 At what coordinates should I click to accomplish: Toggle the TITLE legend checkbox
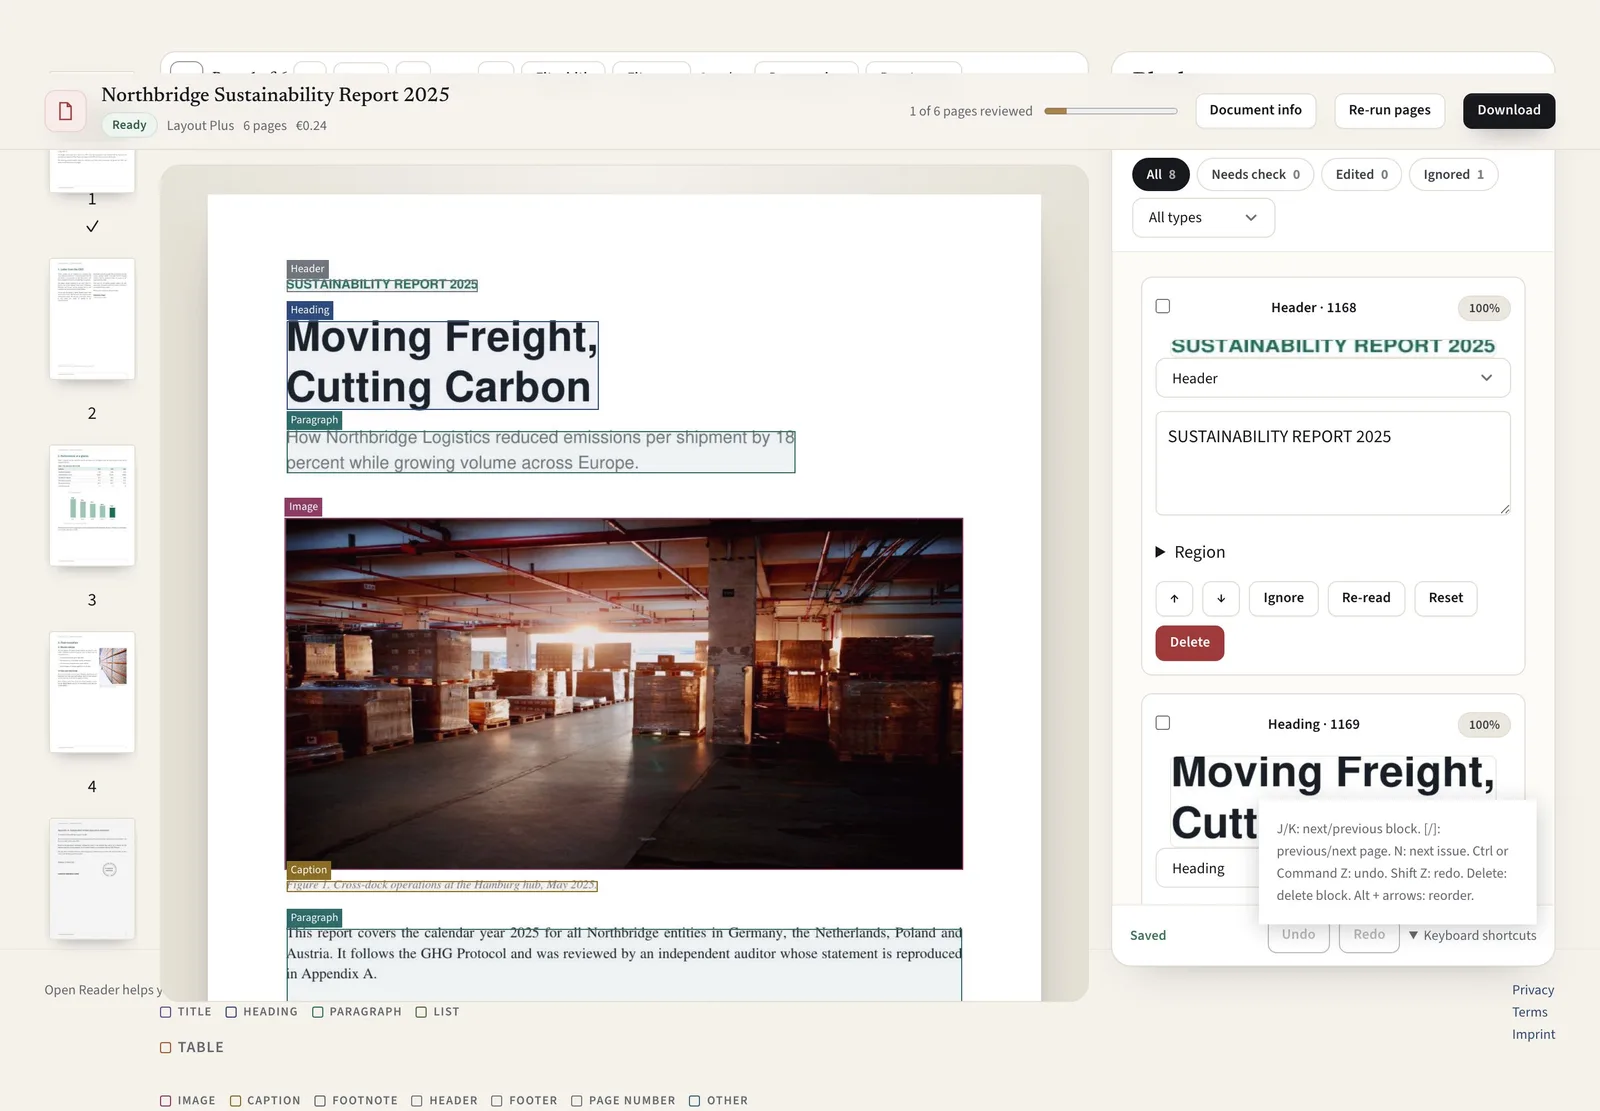[x=166, y=1012]
